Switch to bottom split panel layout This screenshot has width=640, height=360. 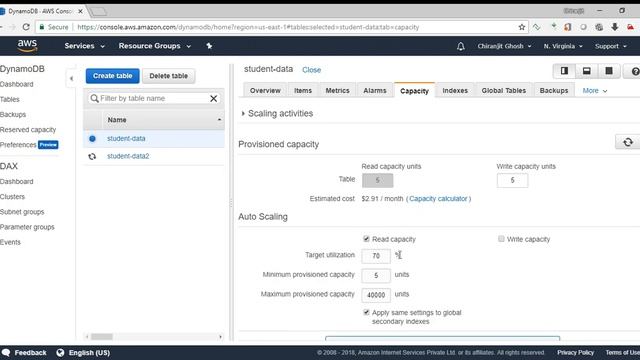tap(587, 71)
